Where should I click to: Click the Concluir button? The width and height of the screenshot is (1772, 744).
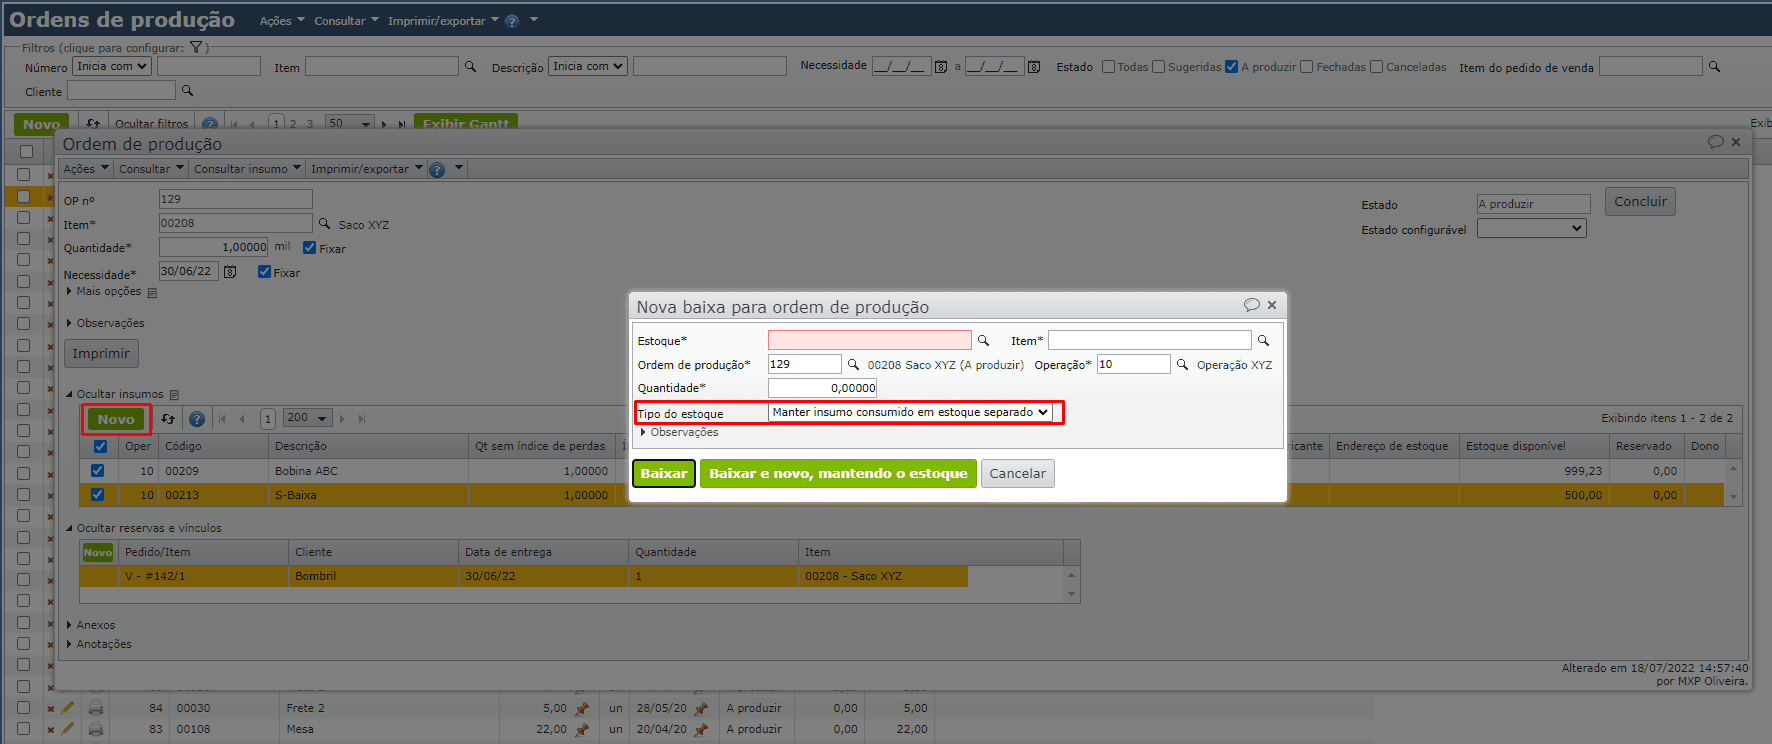1640,201
